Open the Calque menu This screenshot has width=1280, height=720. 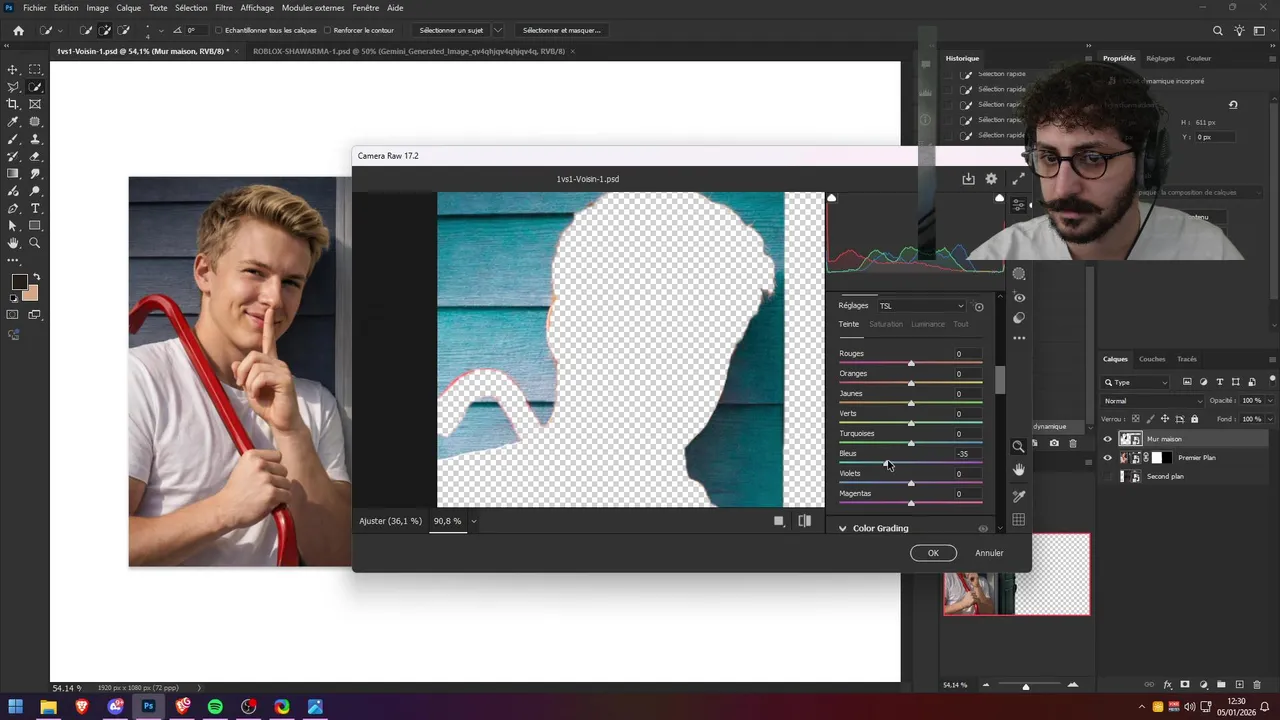click(x=128, y=8)
